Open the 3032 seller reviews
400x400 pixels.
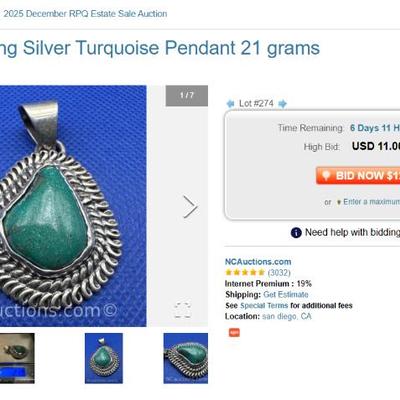[x=279, y=273]
